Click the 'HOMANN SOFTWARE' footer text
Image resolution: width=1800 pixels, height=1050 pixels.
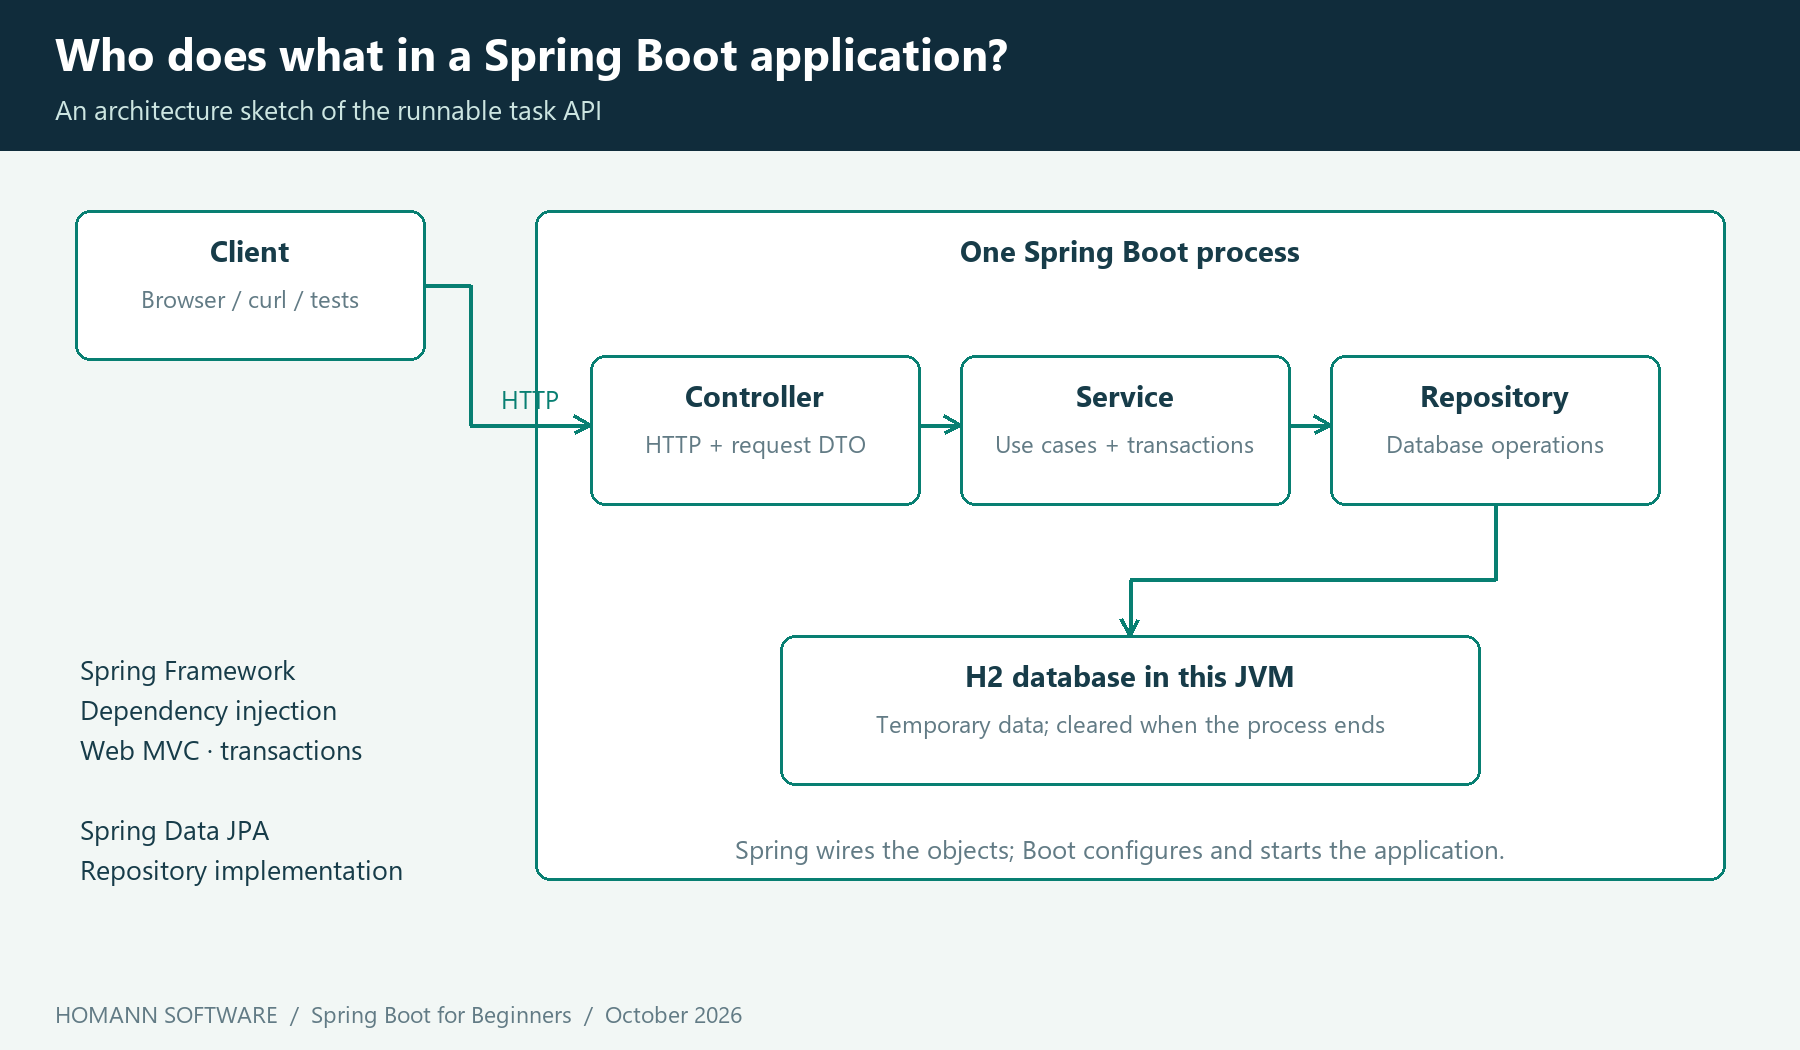[x=166, y=1015]
